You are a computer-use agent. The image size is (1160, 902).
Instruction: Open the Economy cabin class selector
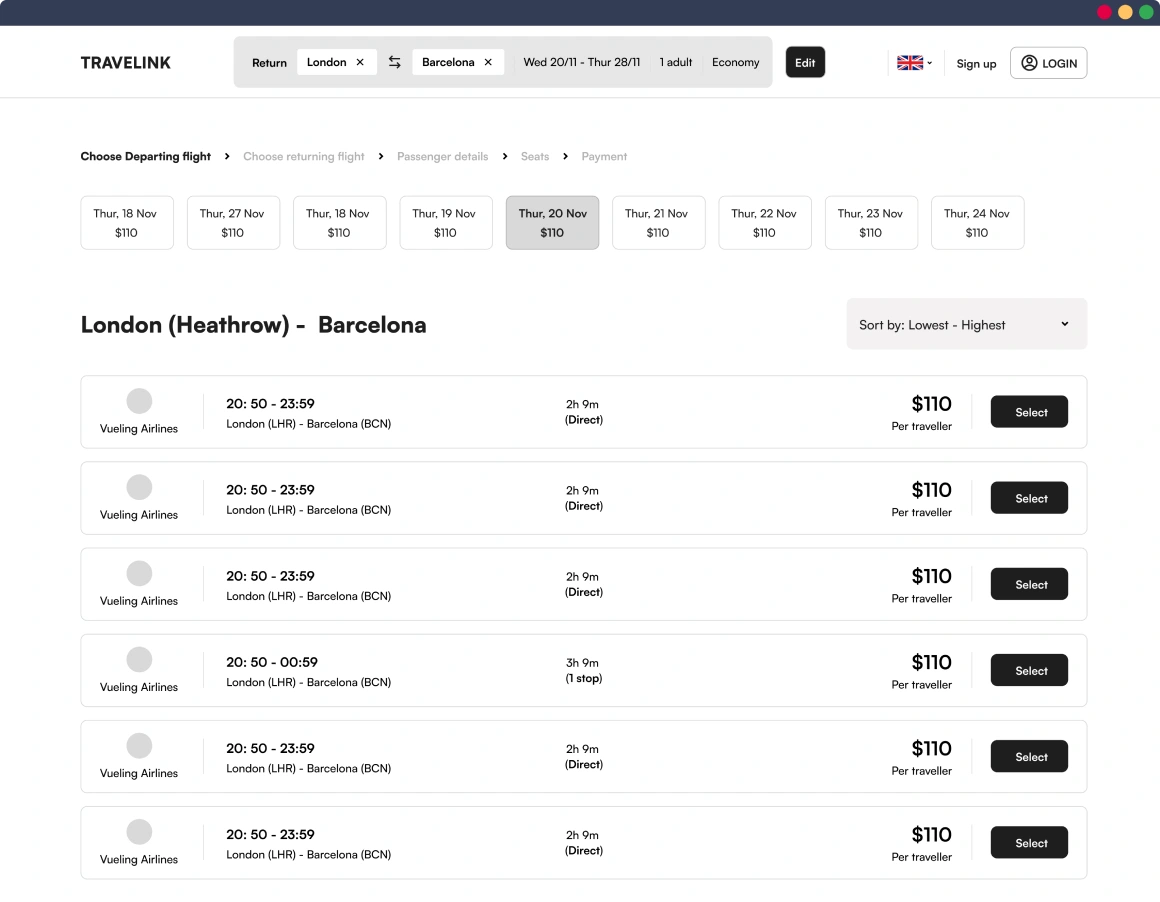[736, 62]
